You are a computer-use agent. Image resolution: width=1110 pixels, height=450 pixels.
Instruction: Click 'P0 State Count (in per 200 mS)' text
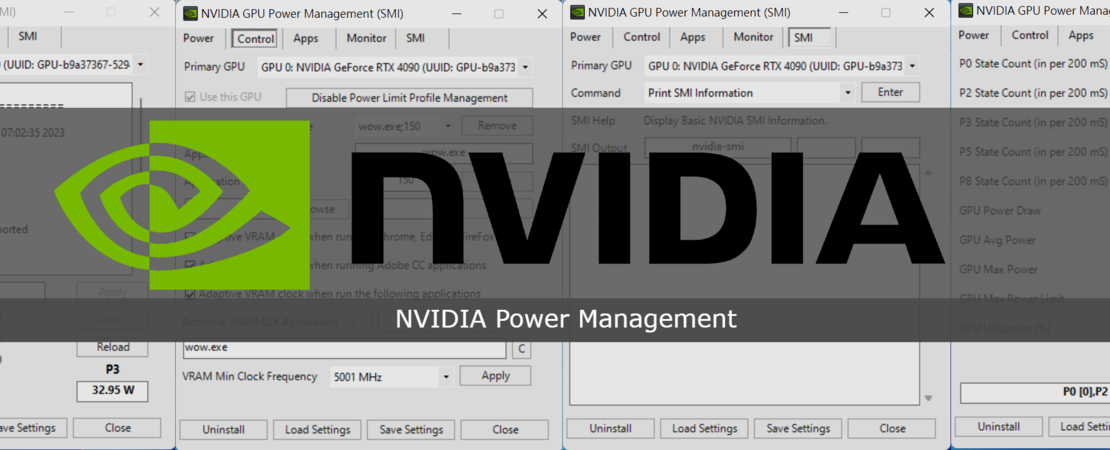click(x=1033, y=64)
